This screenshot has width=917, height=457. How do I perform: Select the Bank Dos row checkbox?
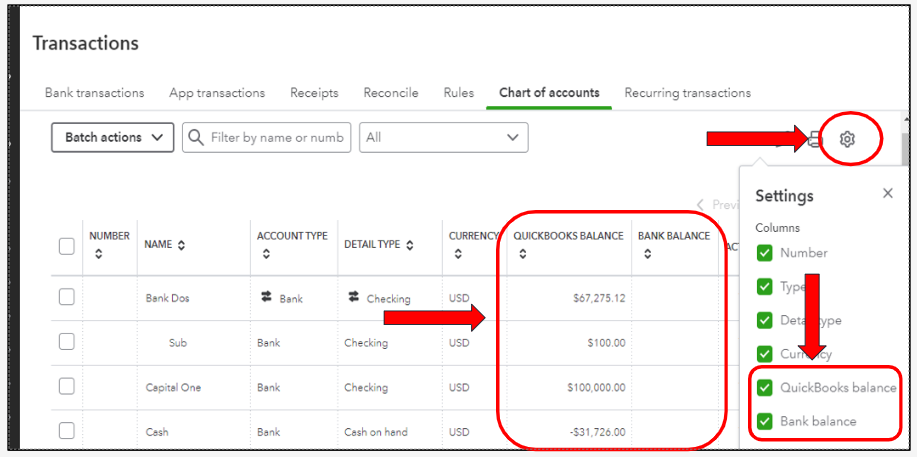click(x=66, y=297)
